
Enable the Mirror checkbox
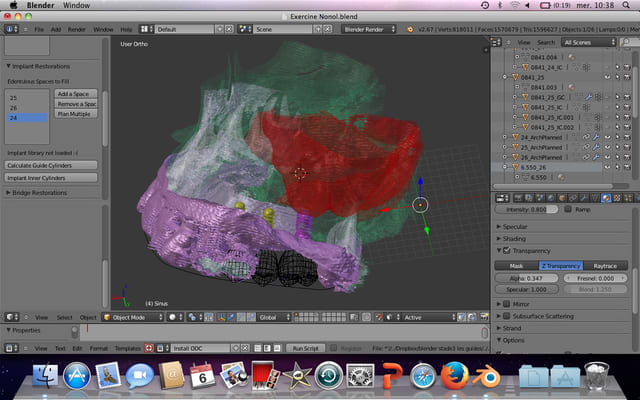[x=507, y=302]
